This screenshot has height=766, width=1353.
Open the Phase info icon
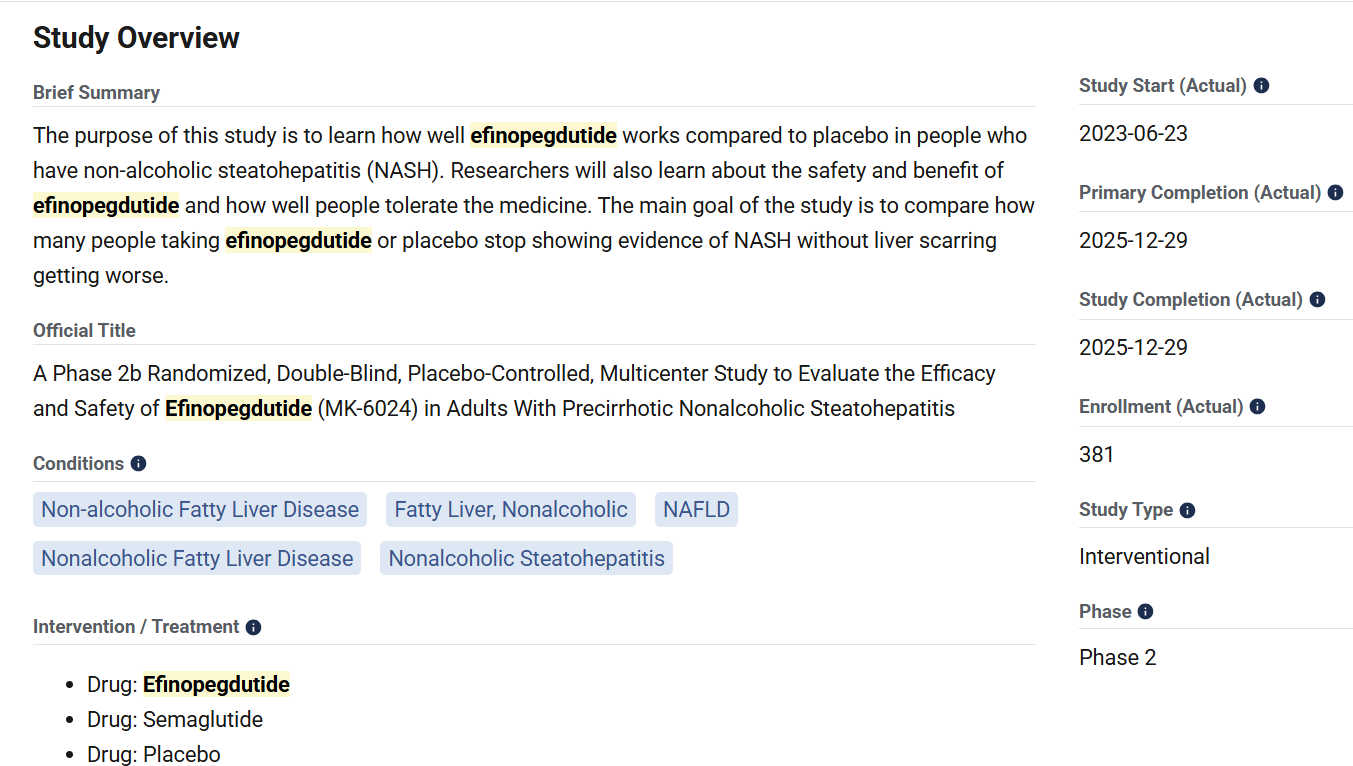[1145, 612]
